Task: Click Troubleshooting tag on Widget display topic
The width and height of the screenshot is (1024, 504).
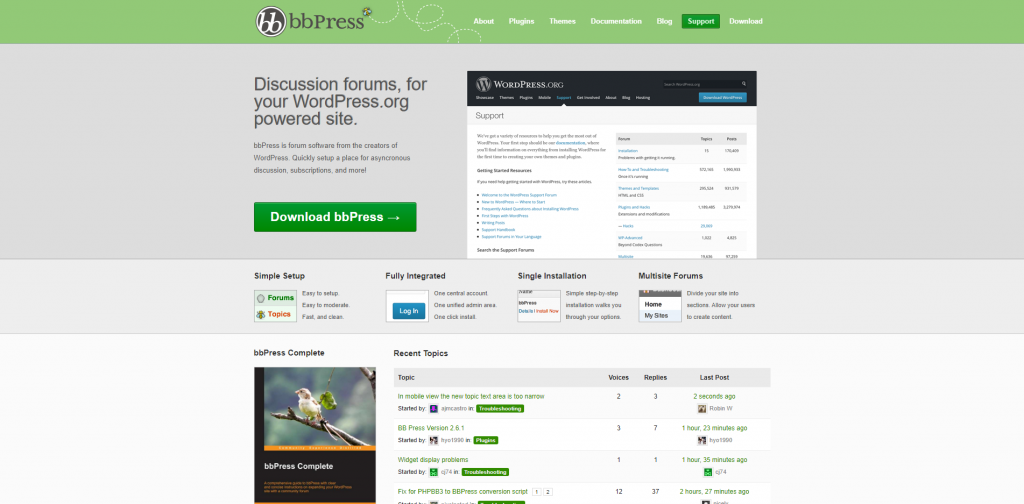Action: [485, 472]
